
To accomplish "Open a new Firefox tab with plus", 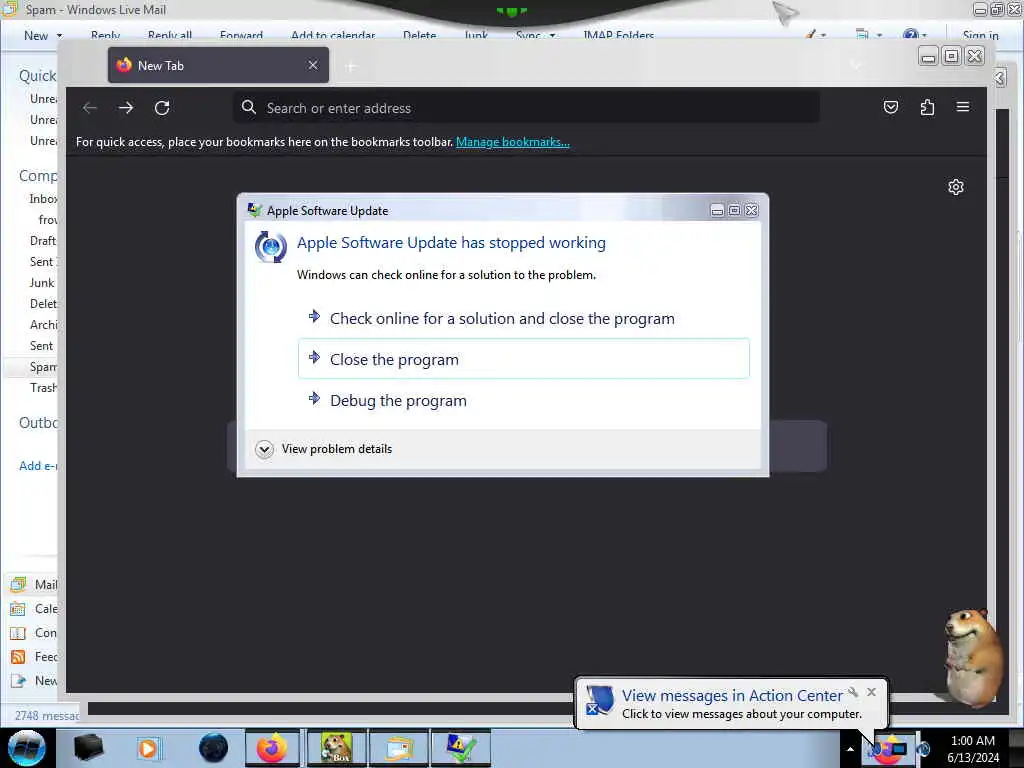I will 351,66.
